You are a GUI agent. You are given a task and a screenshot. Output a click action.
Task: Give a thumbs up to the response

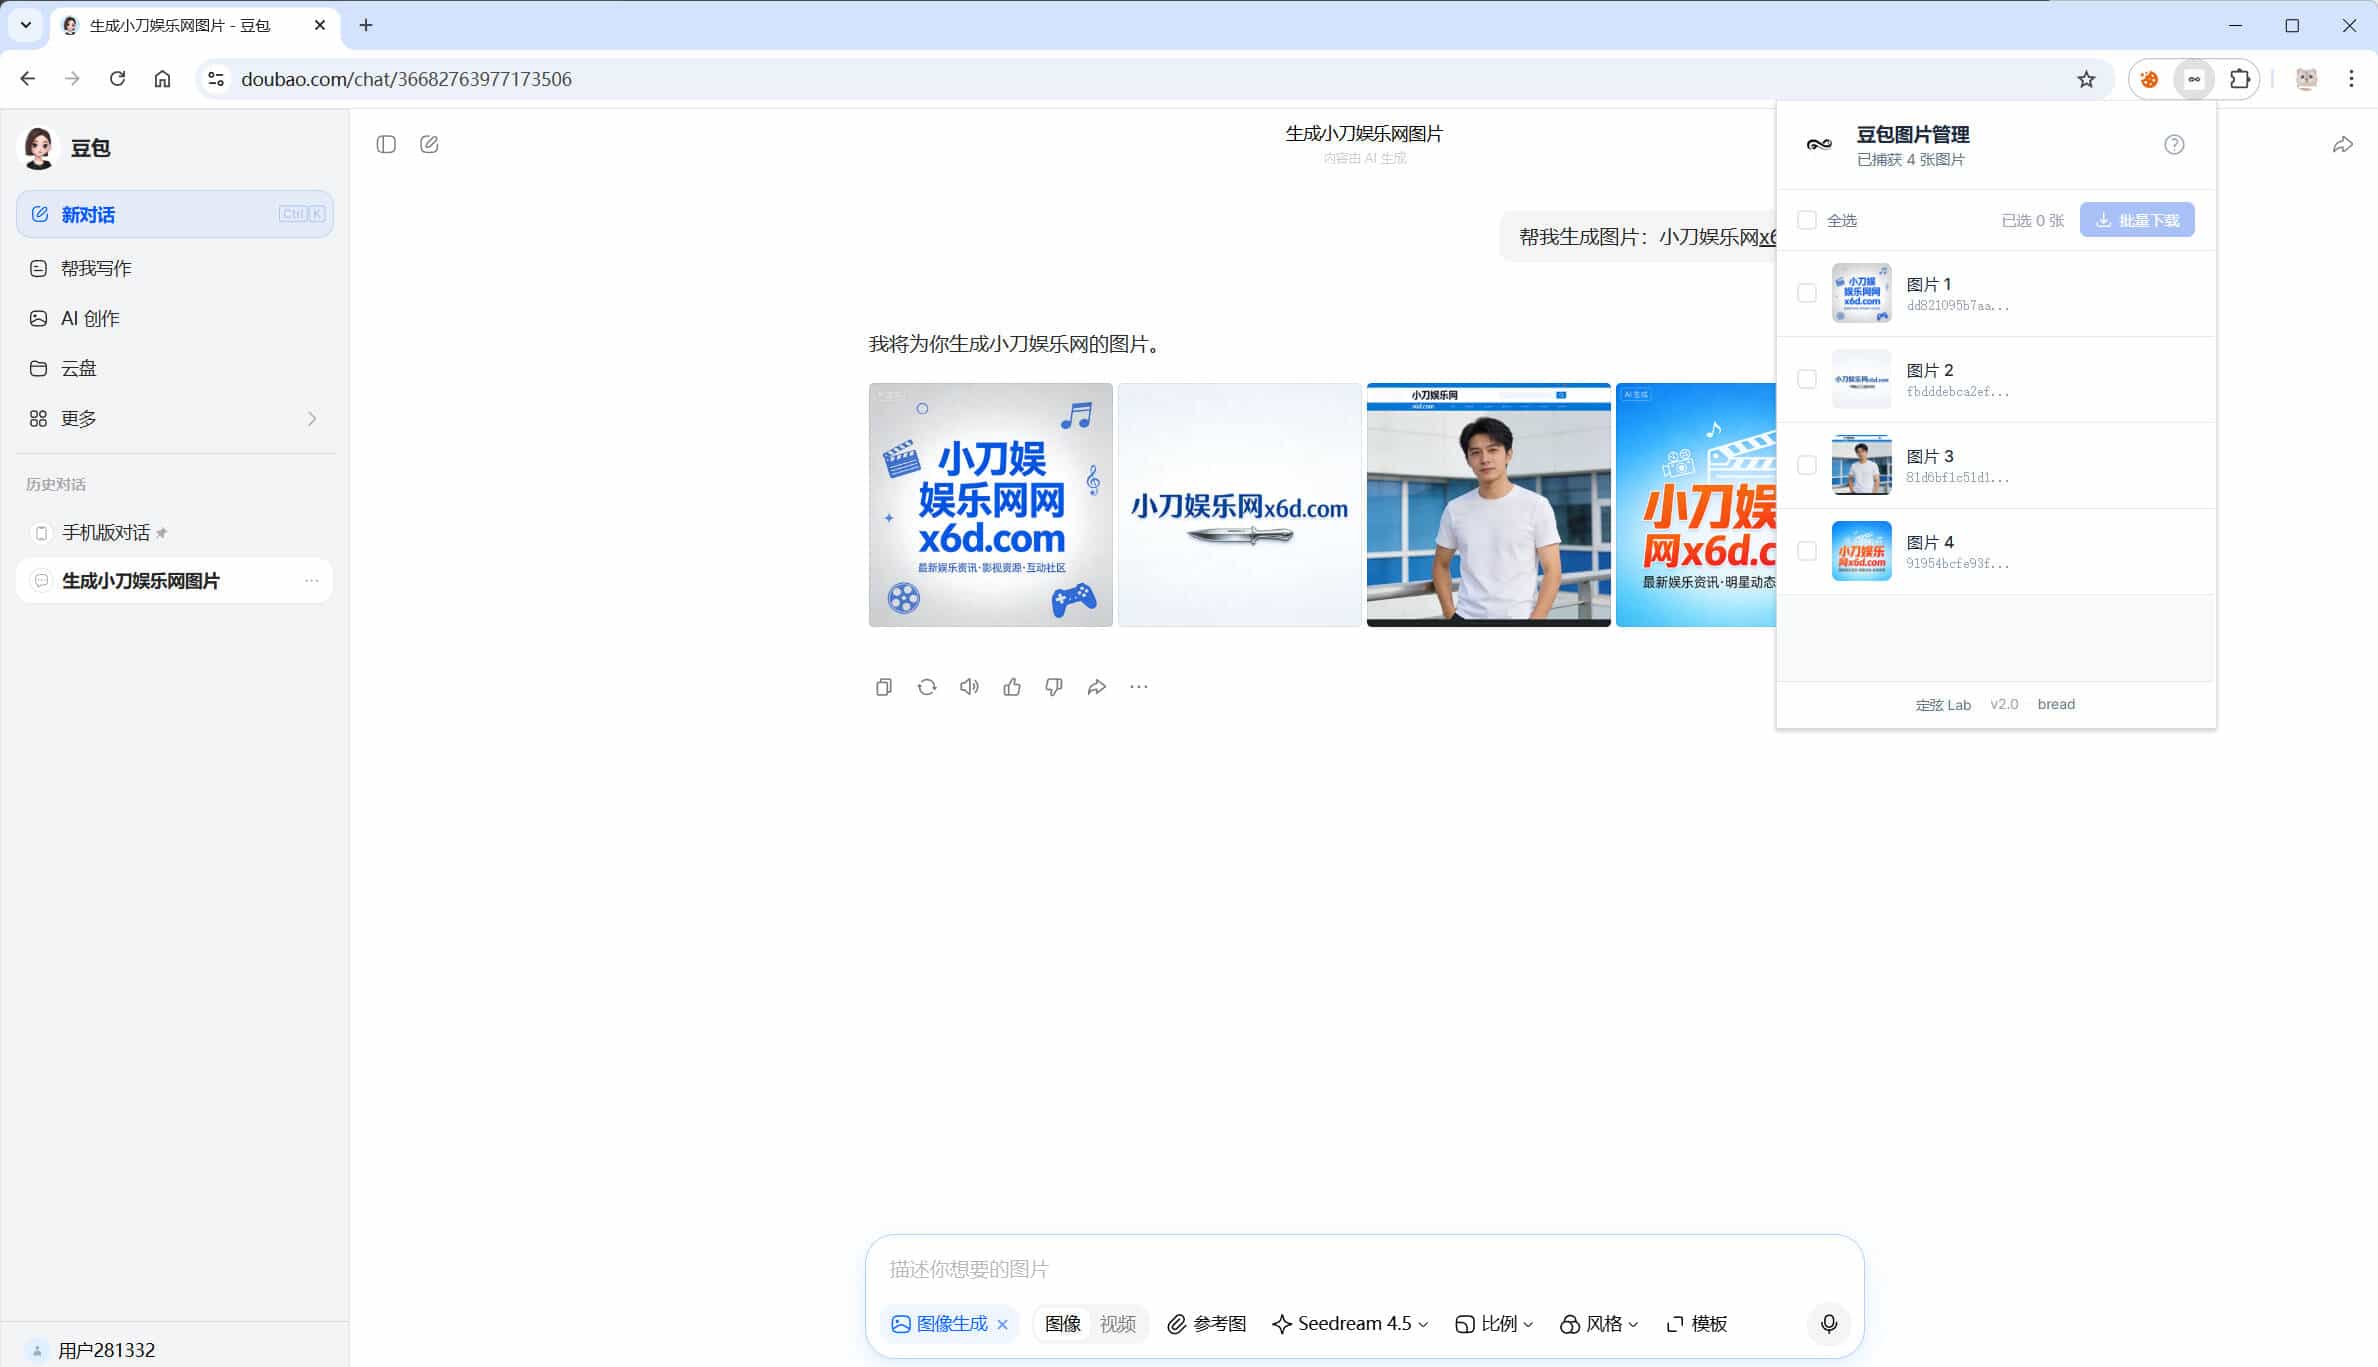1012,686
